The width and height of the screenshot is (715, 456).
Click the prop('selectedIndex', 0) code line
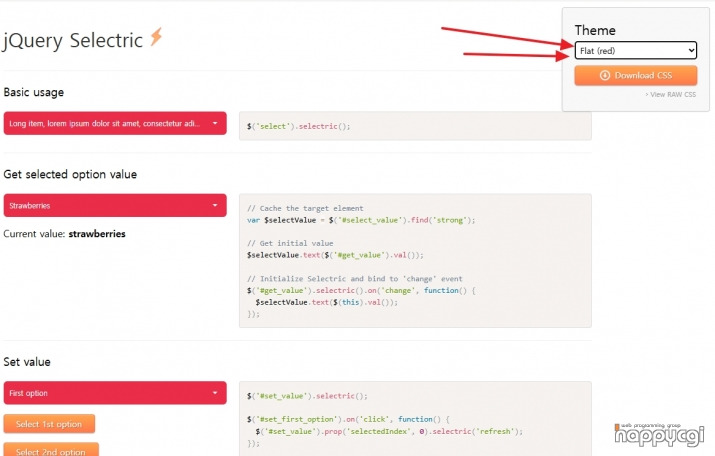(x=389, y=431)
